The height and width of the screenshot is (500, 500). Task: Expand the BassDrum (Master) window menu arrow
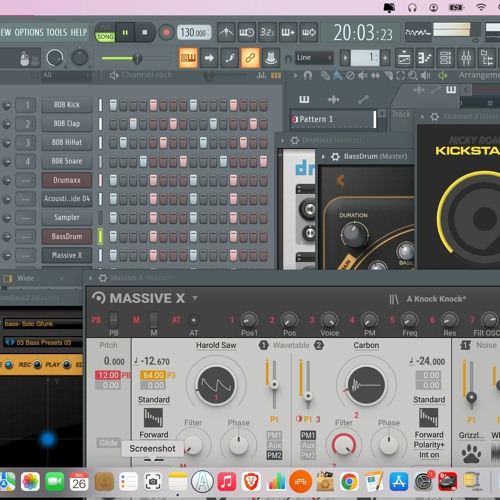coord(323,156)
